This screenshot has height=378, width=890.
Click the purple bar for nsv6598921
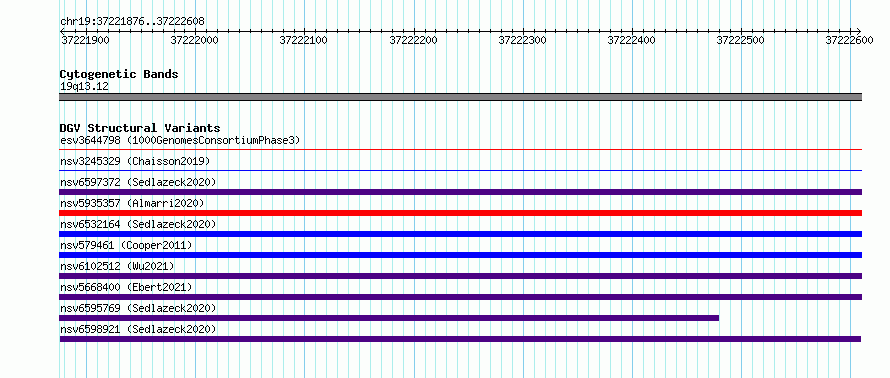tap(460, 339)
